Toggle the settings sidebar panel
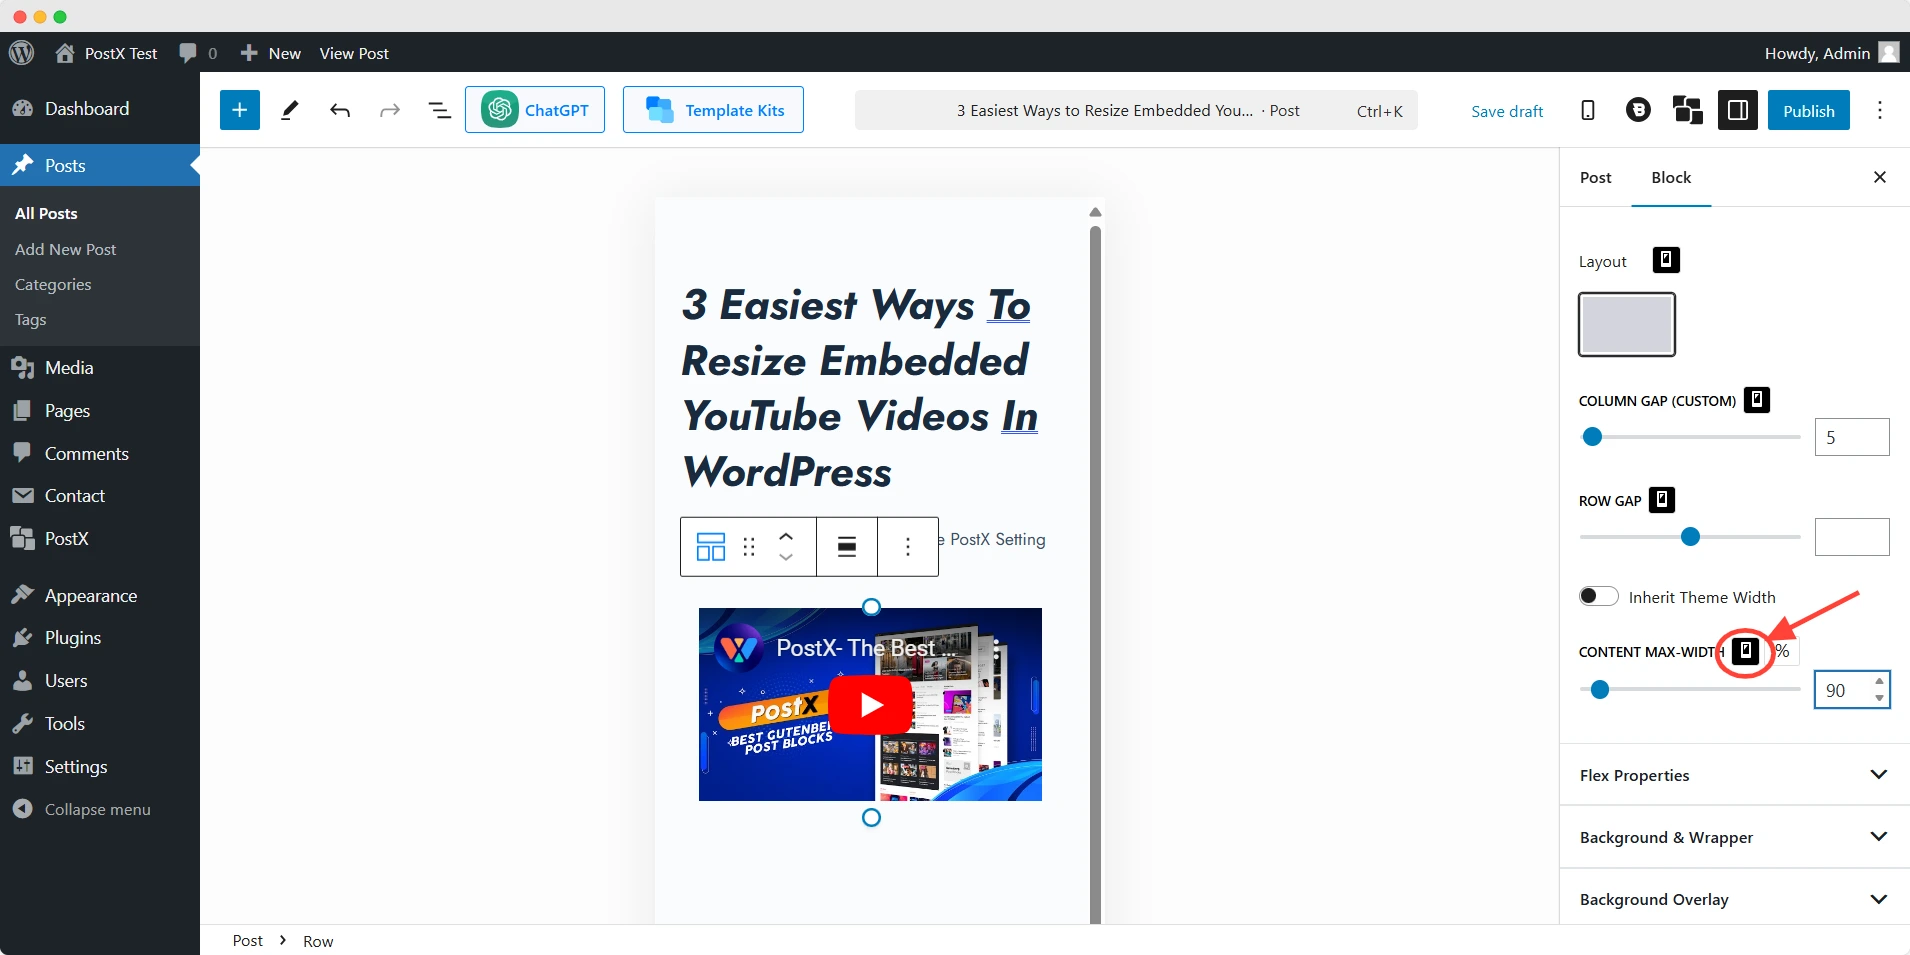 coord(1738,110)
